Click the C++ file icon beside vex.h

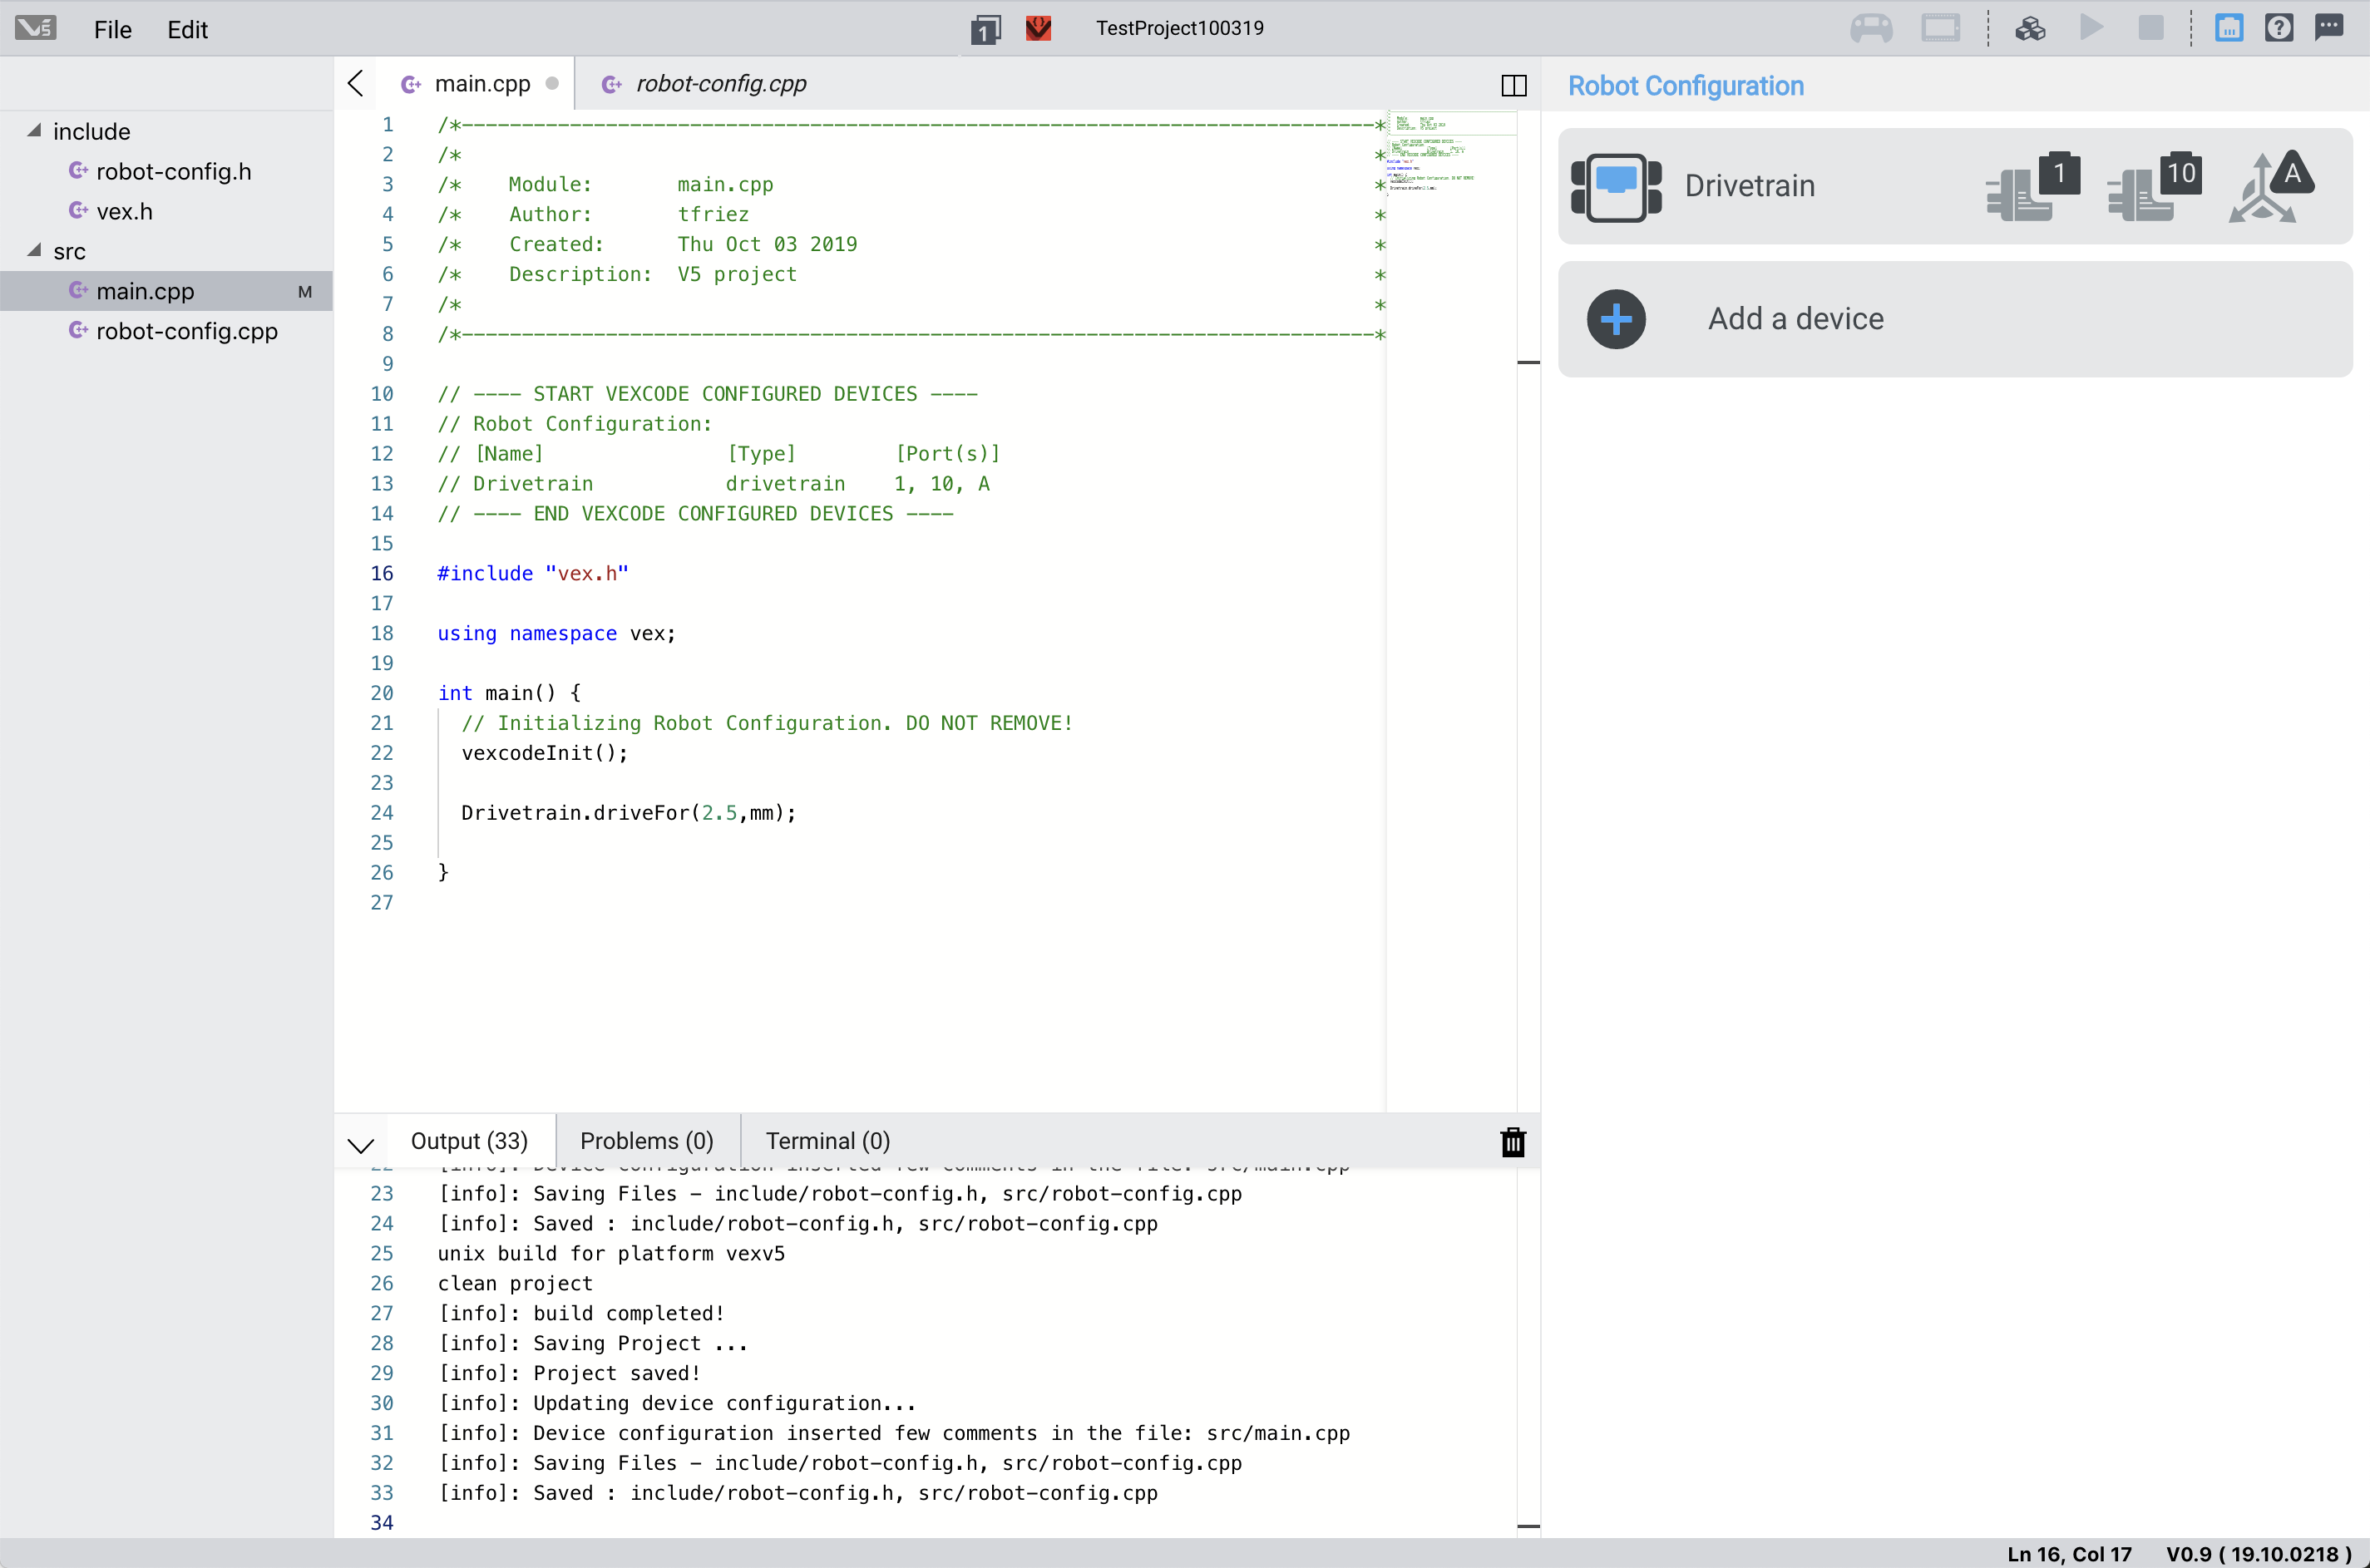point(78,210)
